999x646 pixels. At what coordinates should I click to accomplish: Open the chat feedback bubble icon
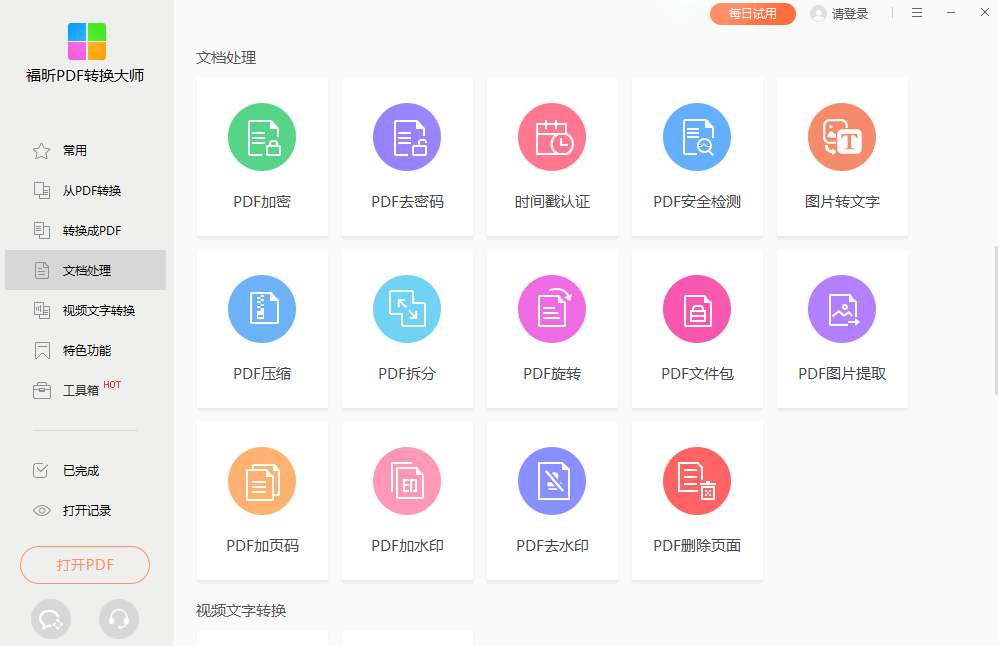51,619
